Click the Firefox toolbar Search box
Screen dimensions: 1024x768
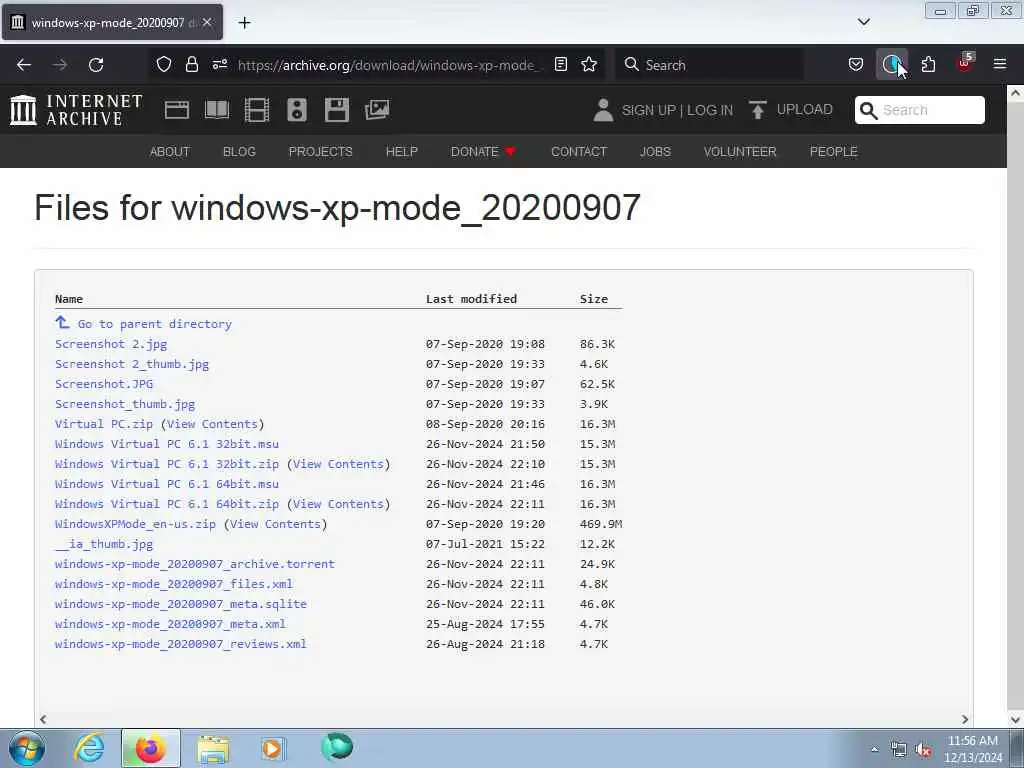[x=709, y=65]
